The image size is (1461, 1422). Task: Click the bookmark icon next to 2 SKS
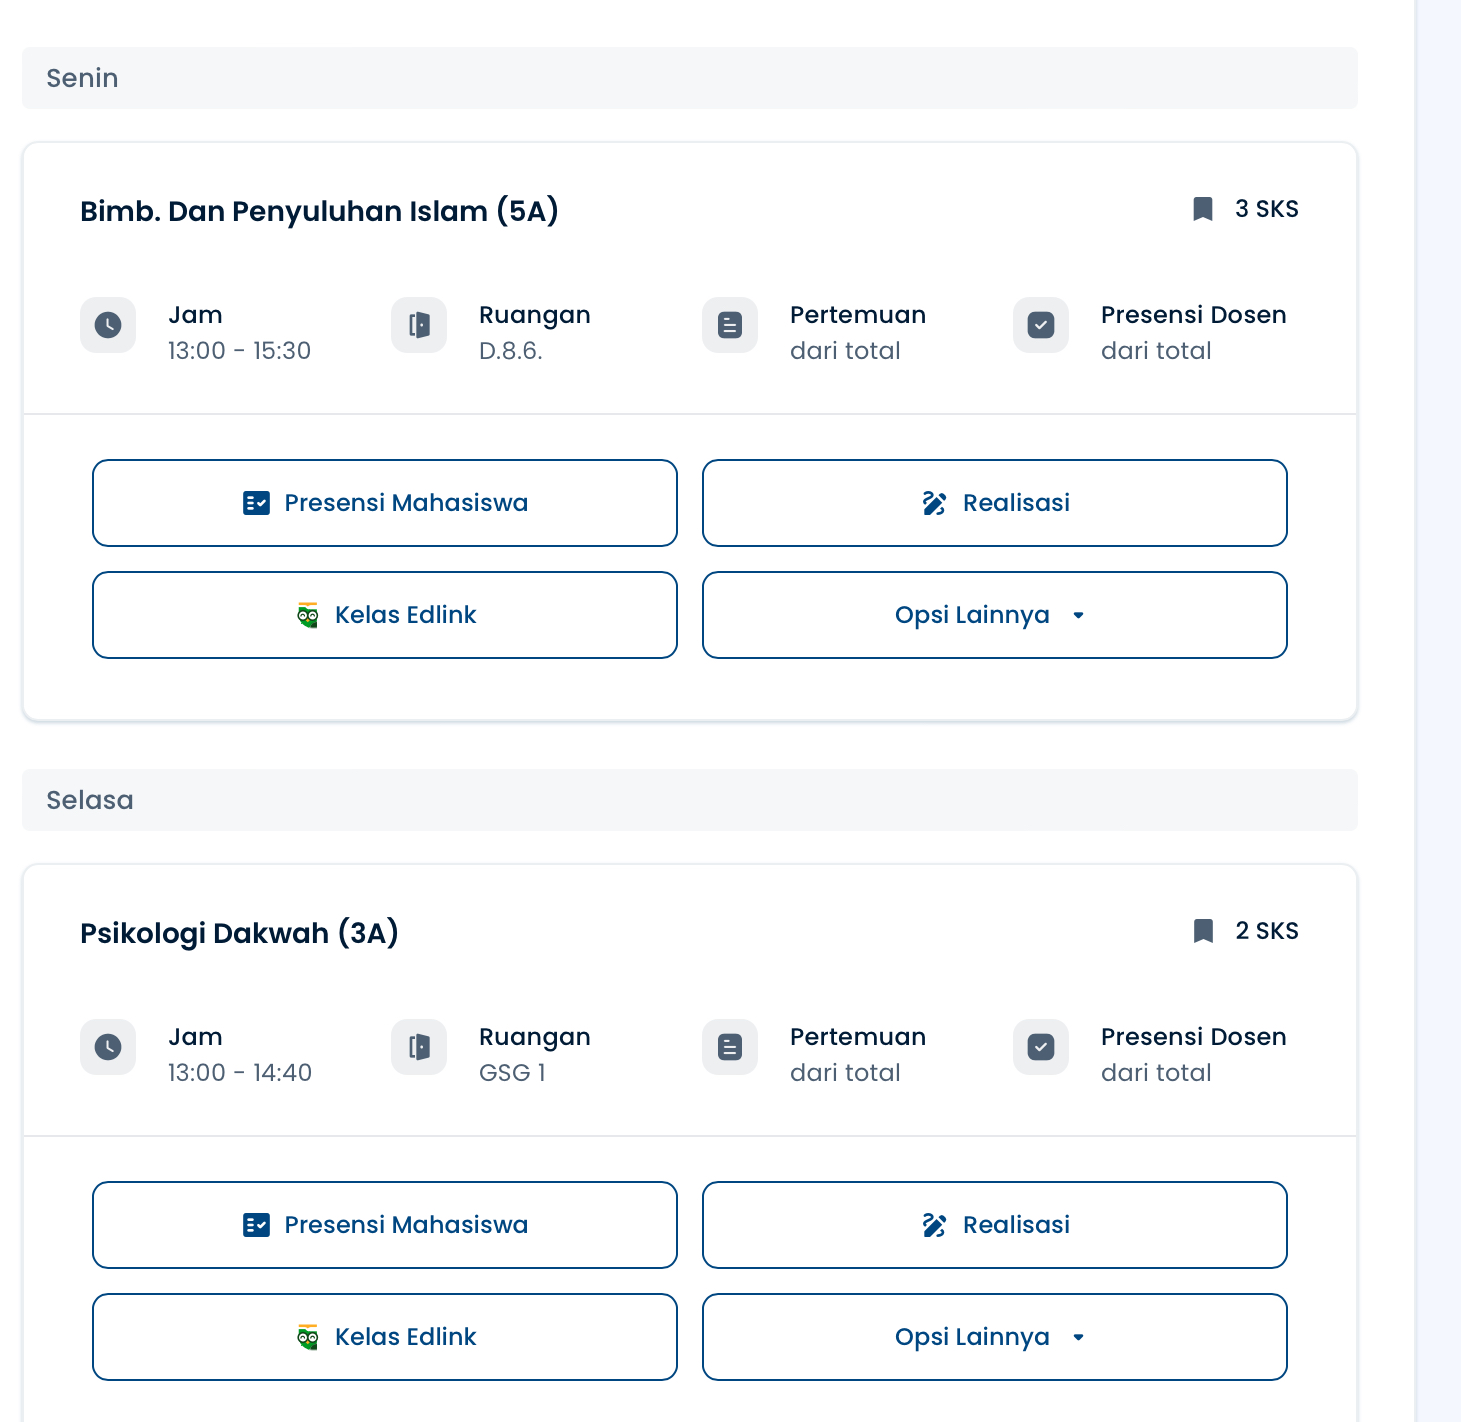pos(1203,931)
